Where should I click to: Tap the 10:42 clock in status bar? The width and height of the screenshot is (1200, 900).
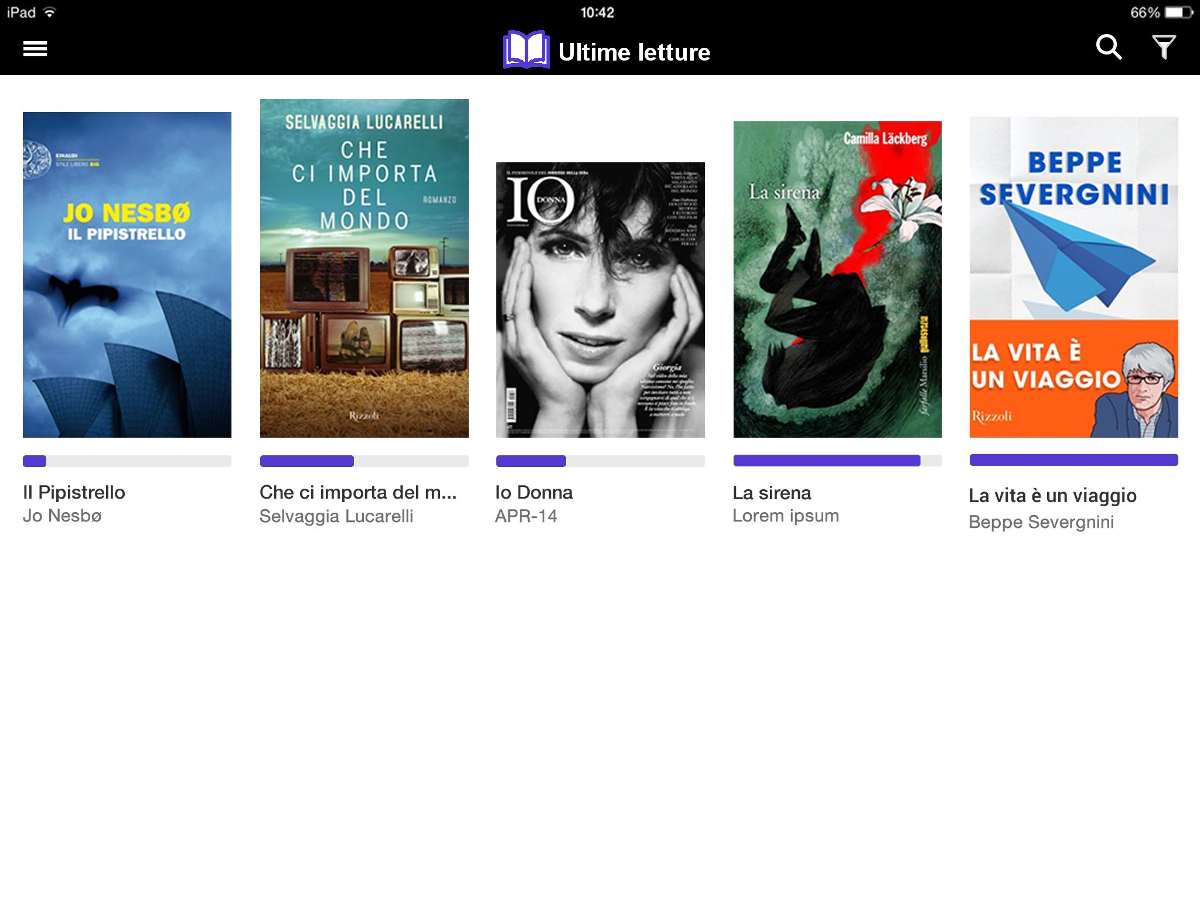tap(598, 13)
